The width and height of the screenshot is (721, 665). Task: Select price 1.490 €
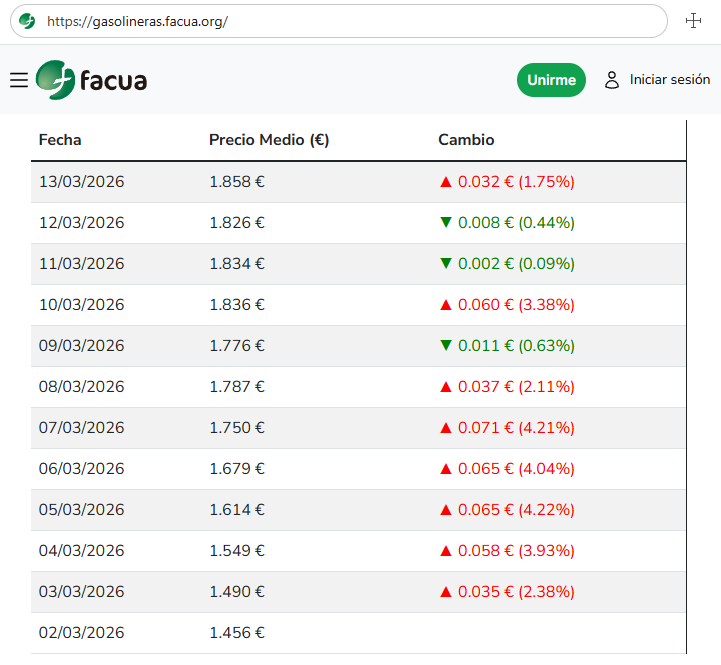[237, 591]
